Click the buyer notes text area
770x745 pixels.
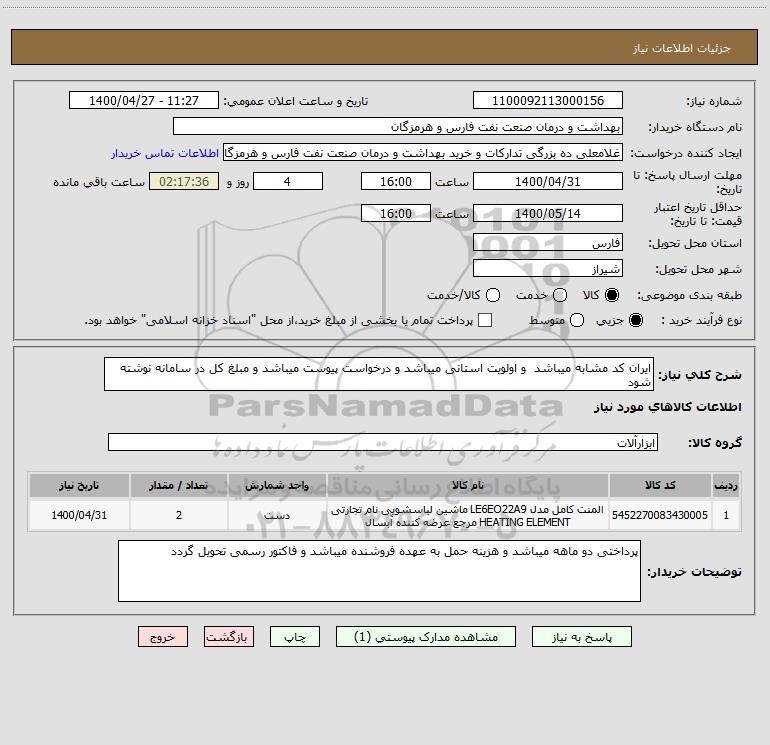click(379, 571)
